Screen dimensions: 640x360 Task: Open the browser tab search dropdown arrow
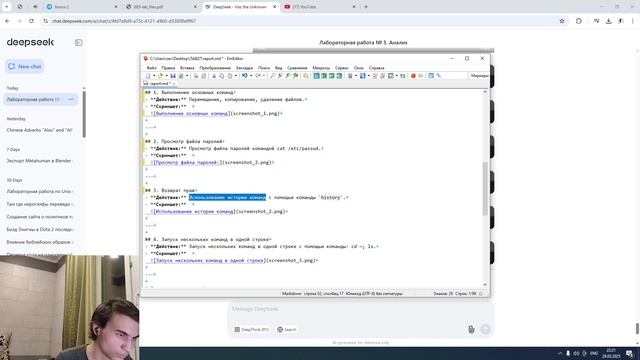(x=7, y=7)
